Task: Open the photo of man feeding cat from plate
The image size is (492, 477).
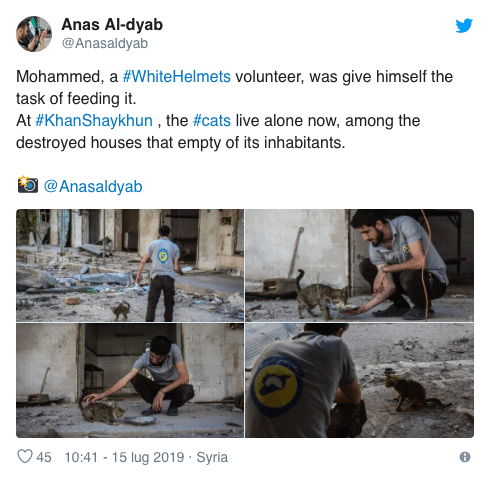Action: tap(360, 265)
